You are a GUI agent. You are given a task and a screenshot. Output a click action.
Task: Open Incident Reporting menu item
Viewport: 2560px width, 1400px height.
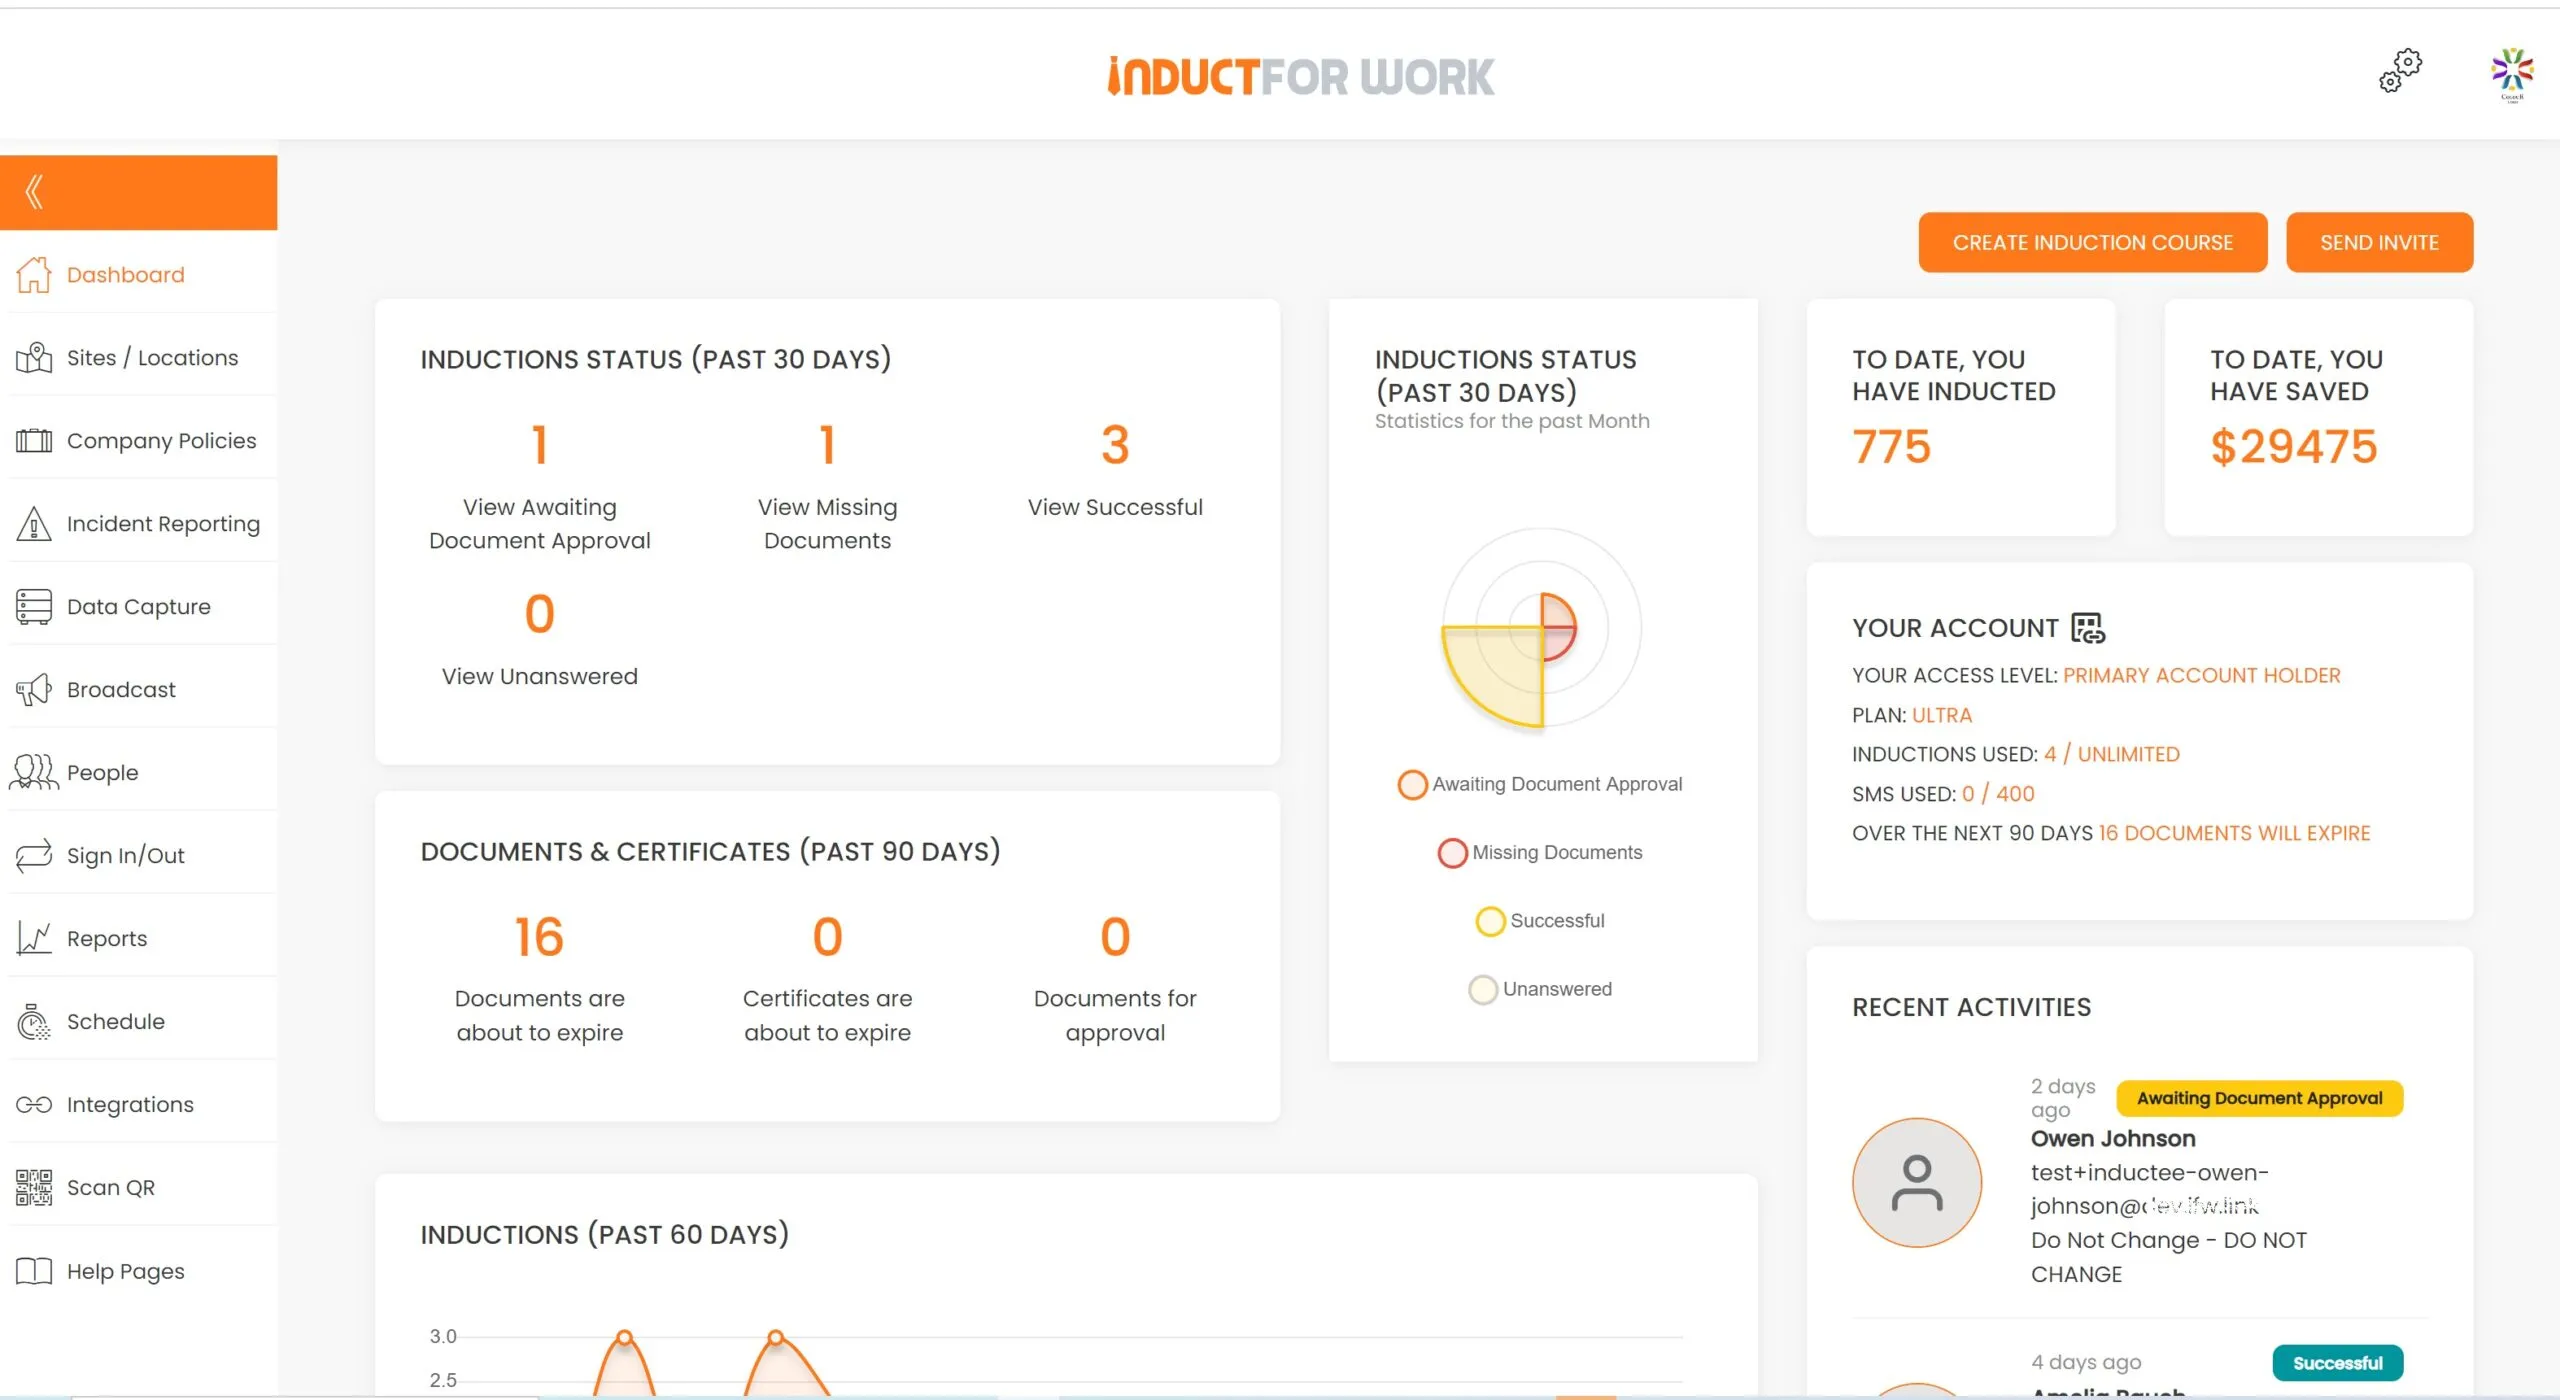click(x=163, y=523)
